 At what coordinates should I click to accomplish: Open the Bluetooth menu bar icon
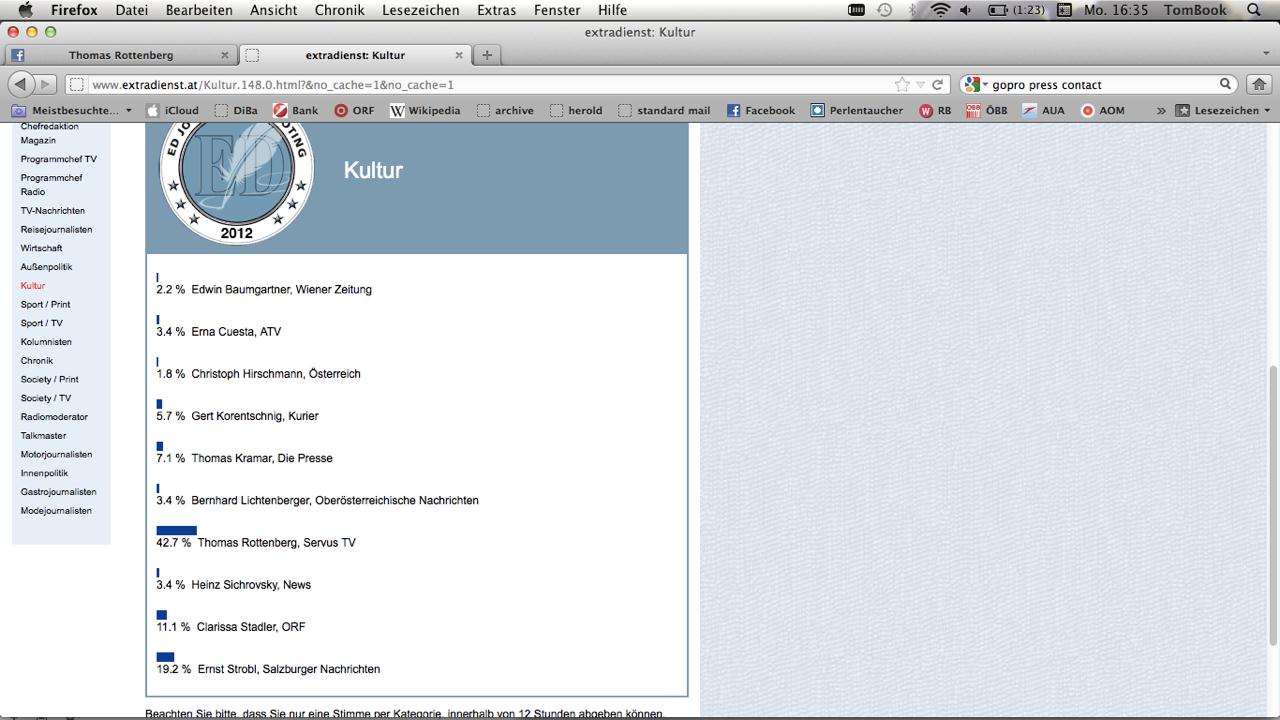(x=912, y=10)
